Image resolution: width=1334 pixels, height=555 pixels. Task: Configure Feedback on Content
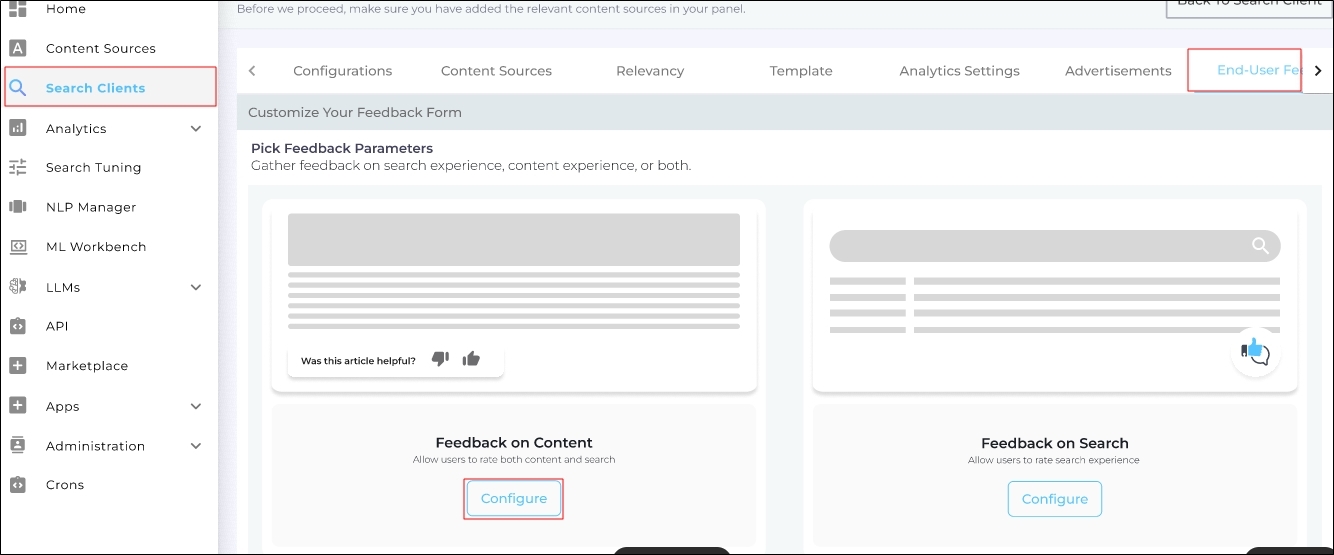point(514,499)
